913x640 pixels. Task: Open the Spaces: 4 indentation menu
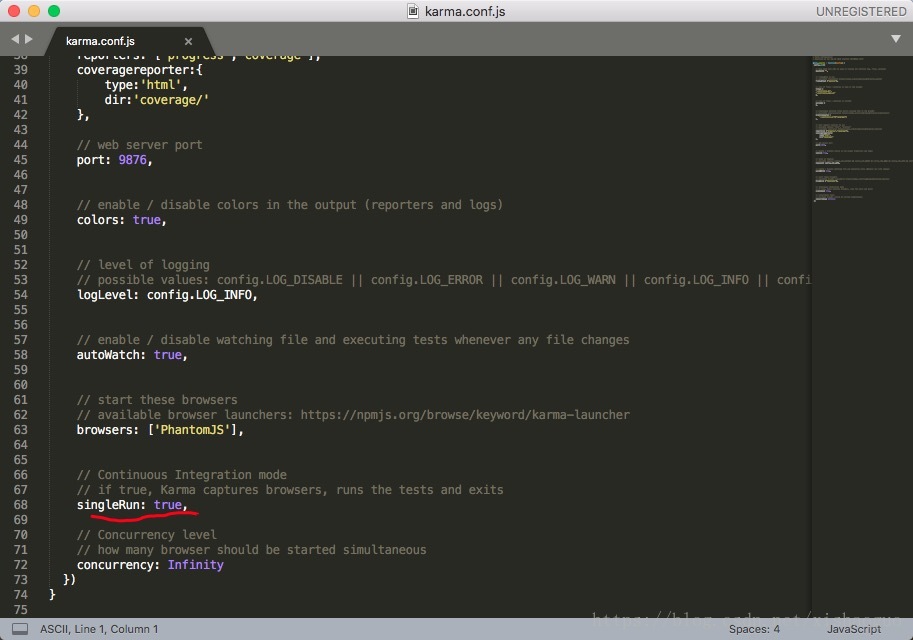754,629
